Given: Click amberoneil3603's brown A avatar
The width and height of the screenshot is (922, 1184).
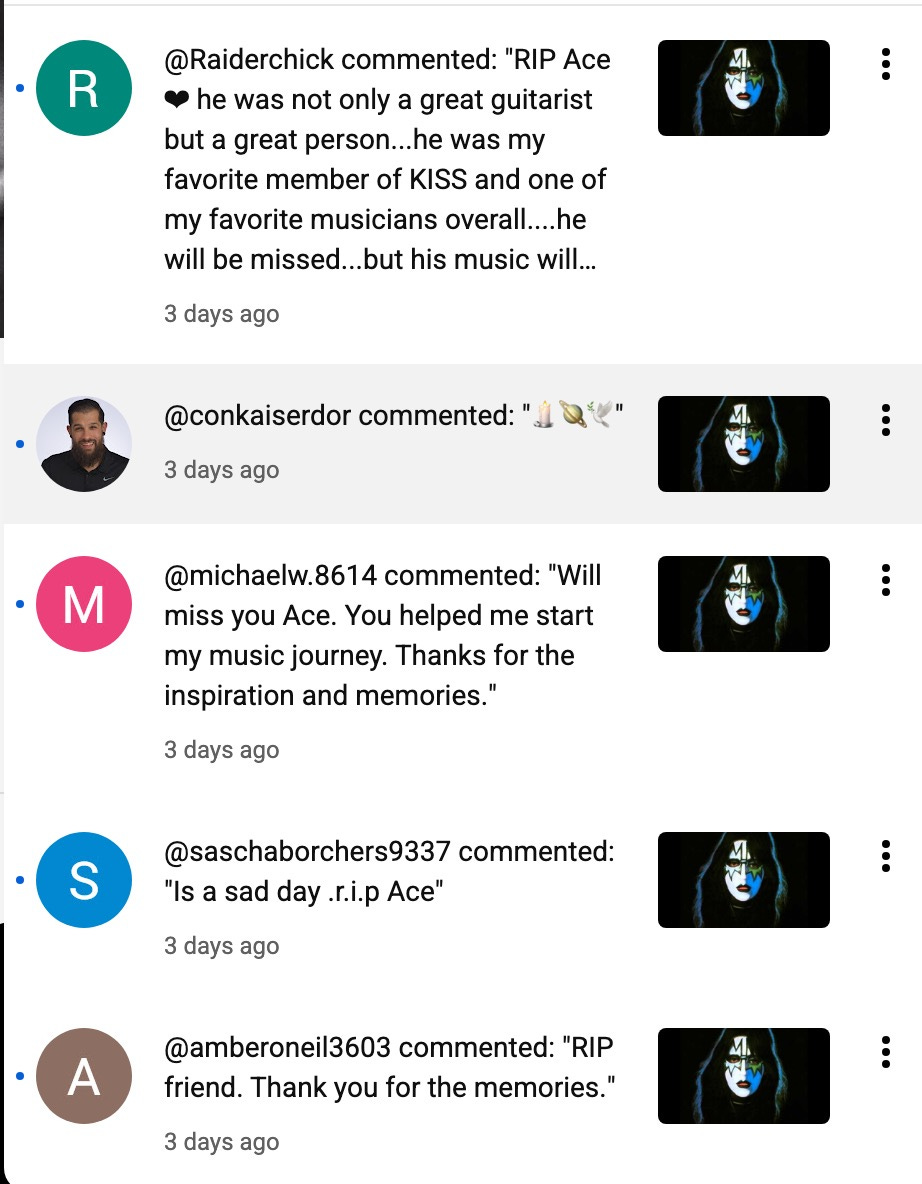Looking at the screenshot, I should (84, 1076).
